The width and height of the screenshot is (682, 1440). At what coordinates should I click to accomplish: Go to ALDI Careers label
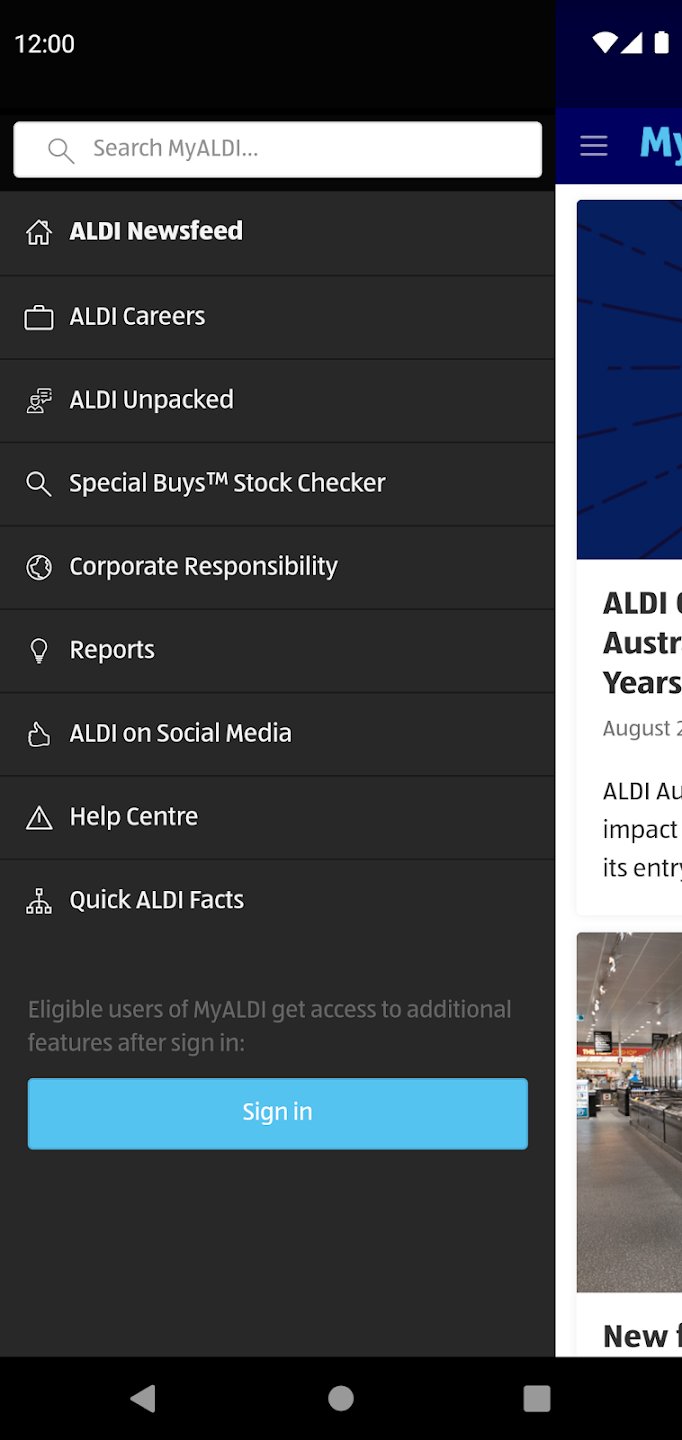[x=137, y=317]
